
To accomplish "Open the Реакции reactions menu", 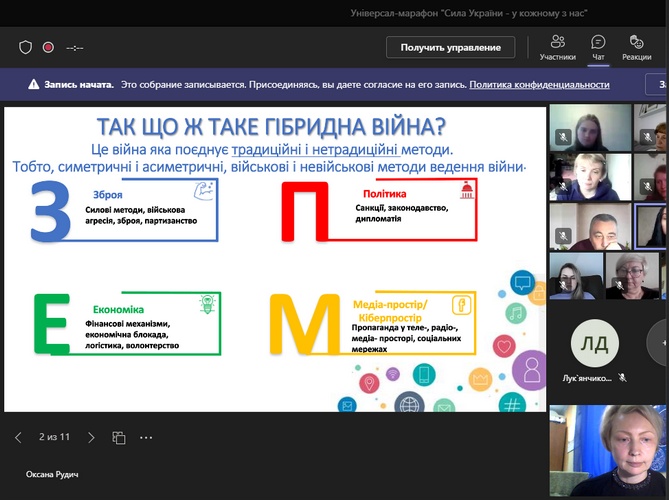I will tap(635, 47).
